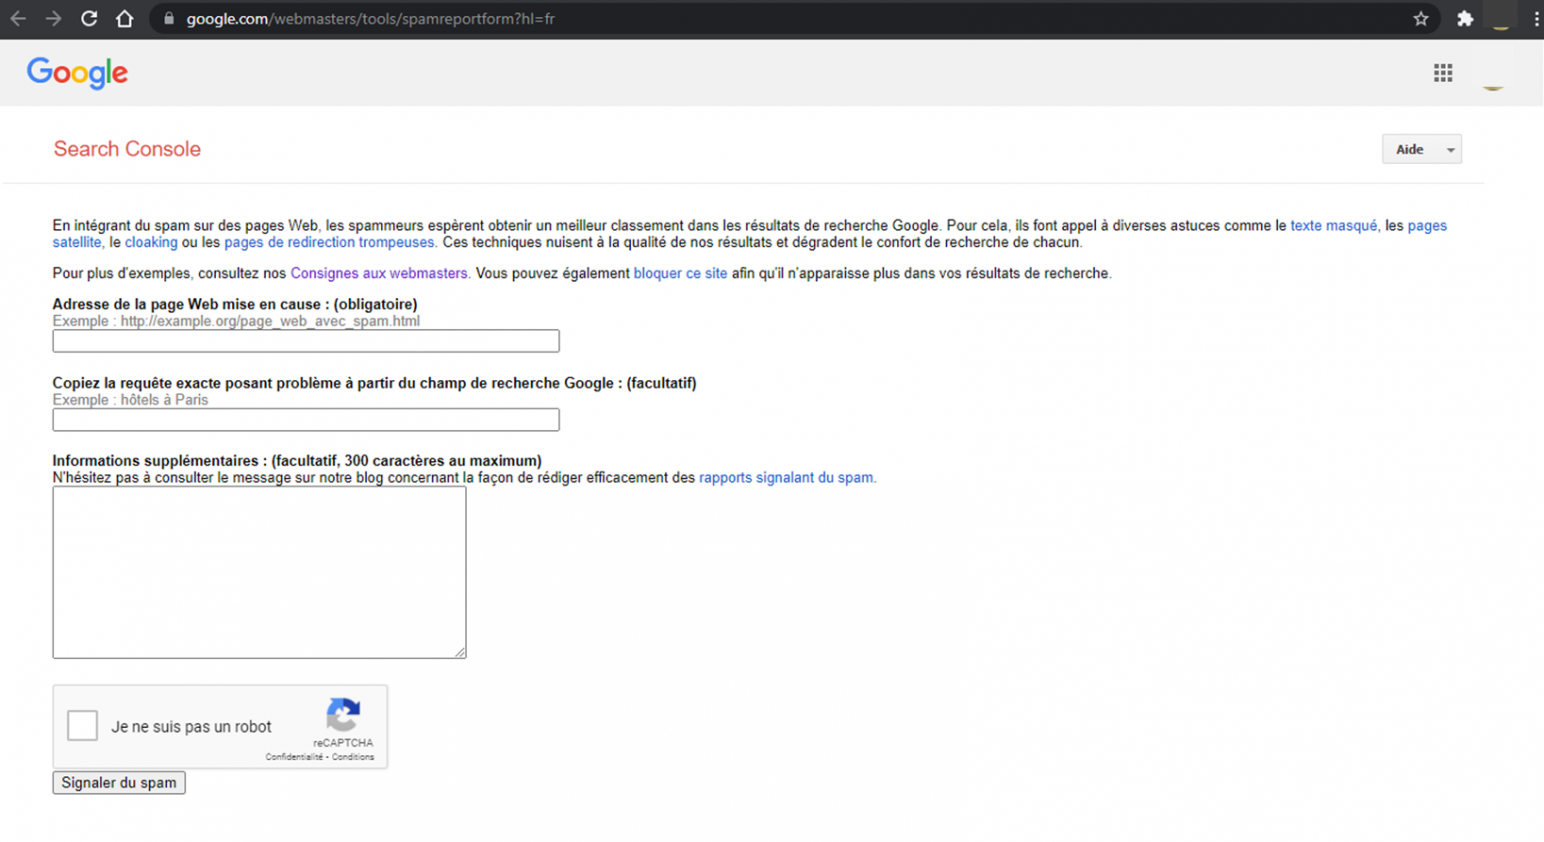Click the 'Je ne suis pas un robot' label
The image size is (1544, 842).
click(191, 727)
